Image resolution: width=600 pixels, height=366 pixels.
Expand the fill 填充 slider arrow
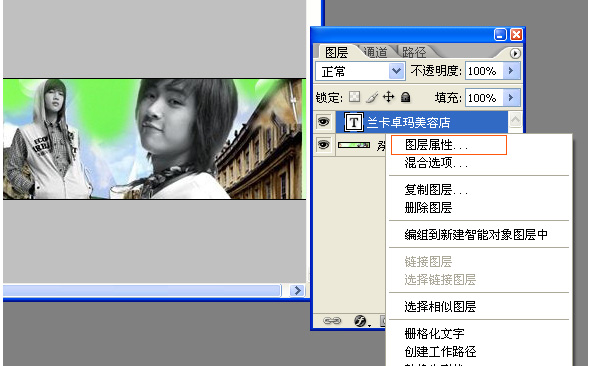click(x=511, y=98)
